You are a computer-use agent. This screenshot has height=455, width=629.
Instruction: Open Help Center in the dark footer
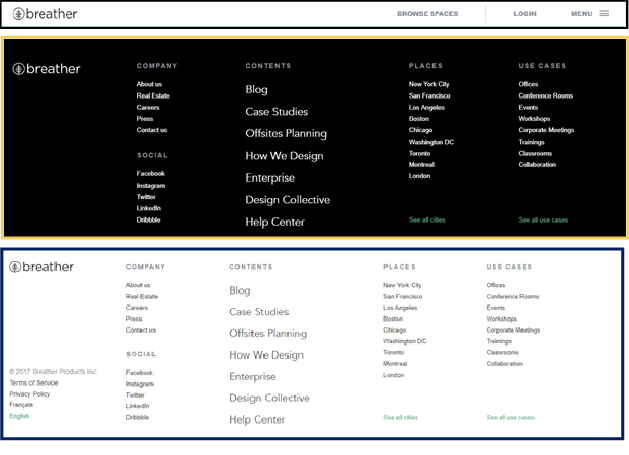click(275, 222)
